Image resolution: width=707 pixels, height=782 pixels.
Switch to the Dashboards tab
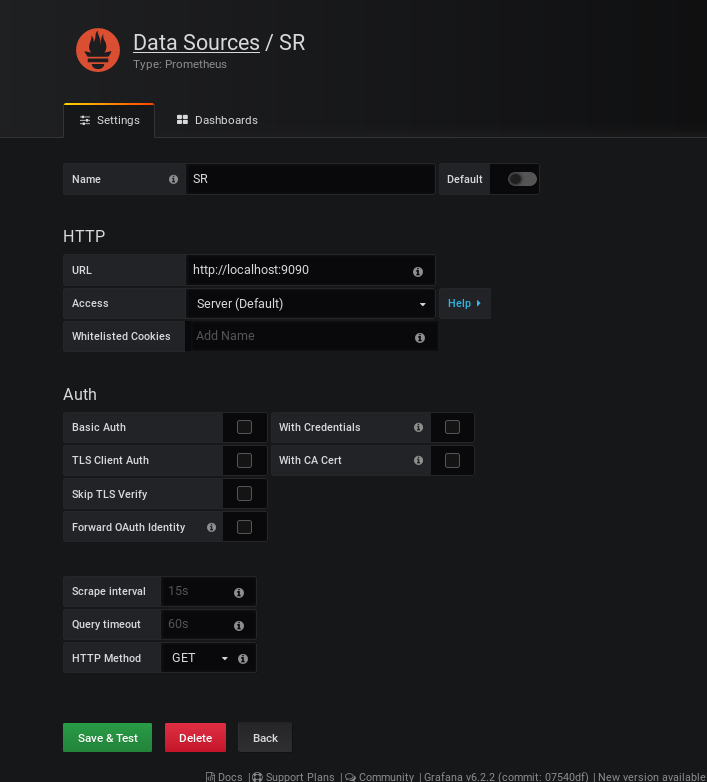(217, 120)
